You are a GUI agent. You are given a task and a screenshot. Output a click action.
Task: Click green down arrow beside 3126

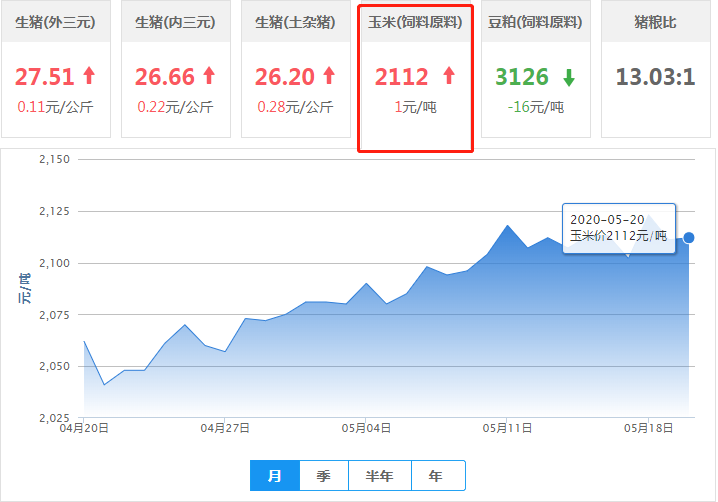tap(568, 77)
